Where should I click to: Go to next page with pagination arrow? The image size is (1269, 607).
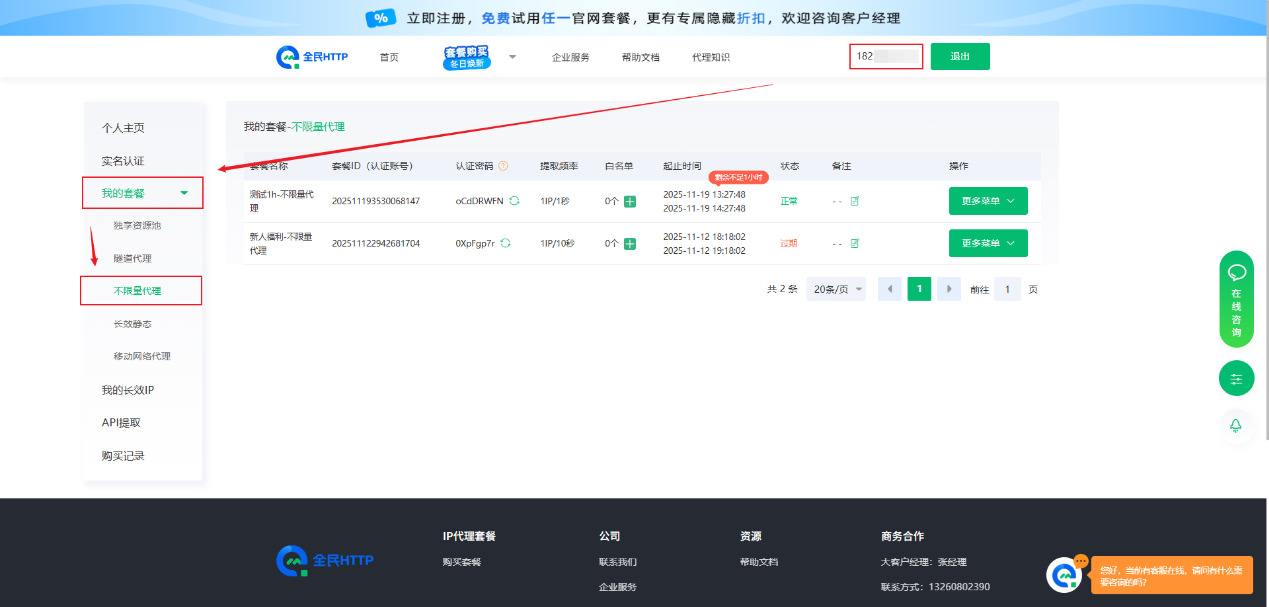point(949,289)
